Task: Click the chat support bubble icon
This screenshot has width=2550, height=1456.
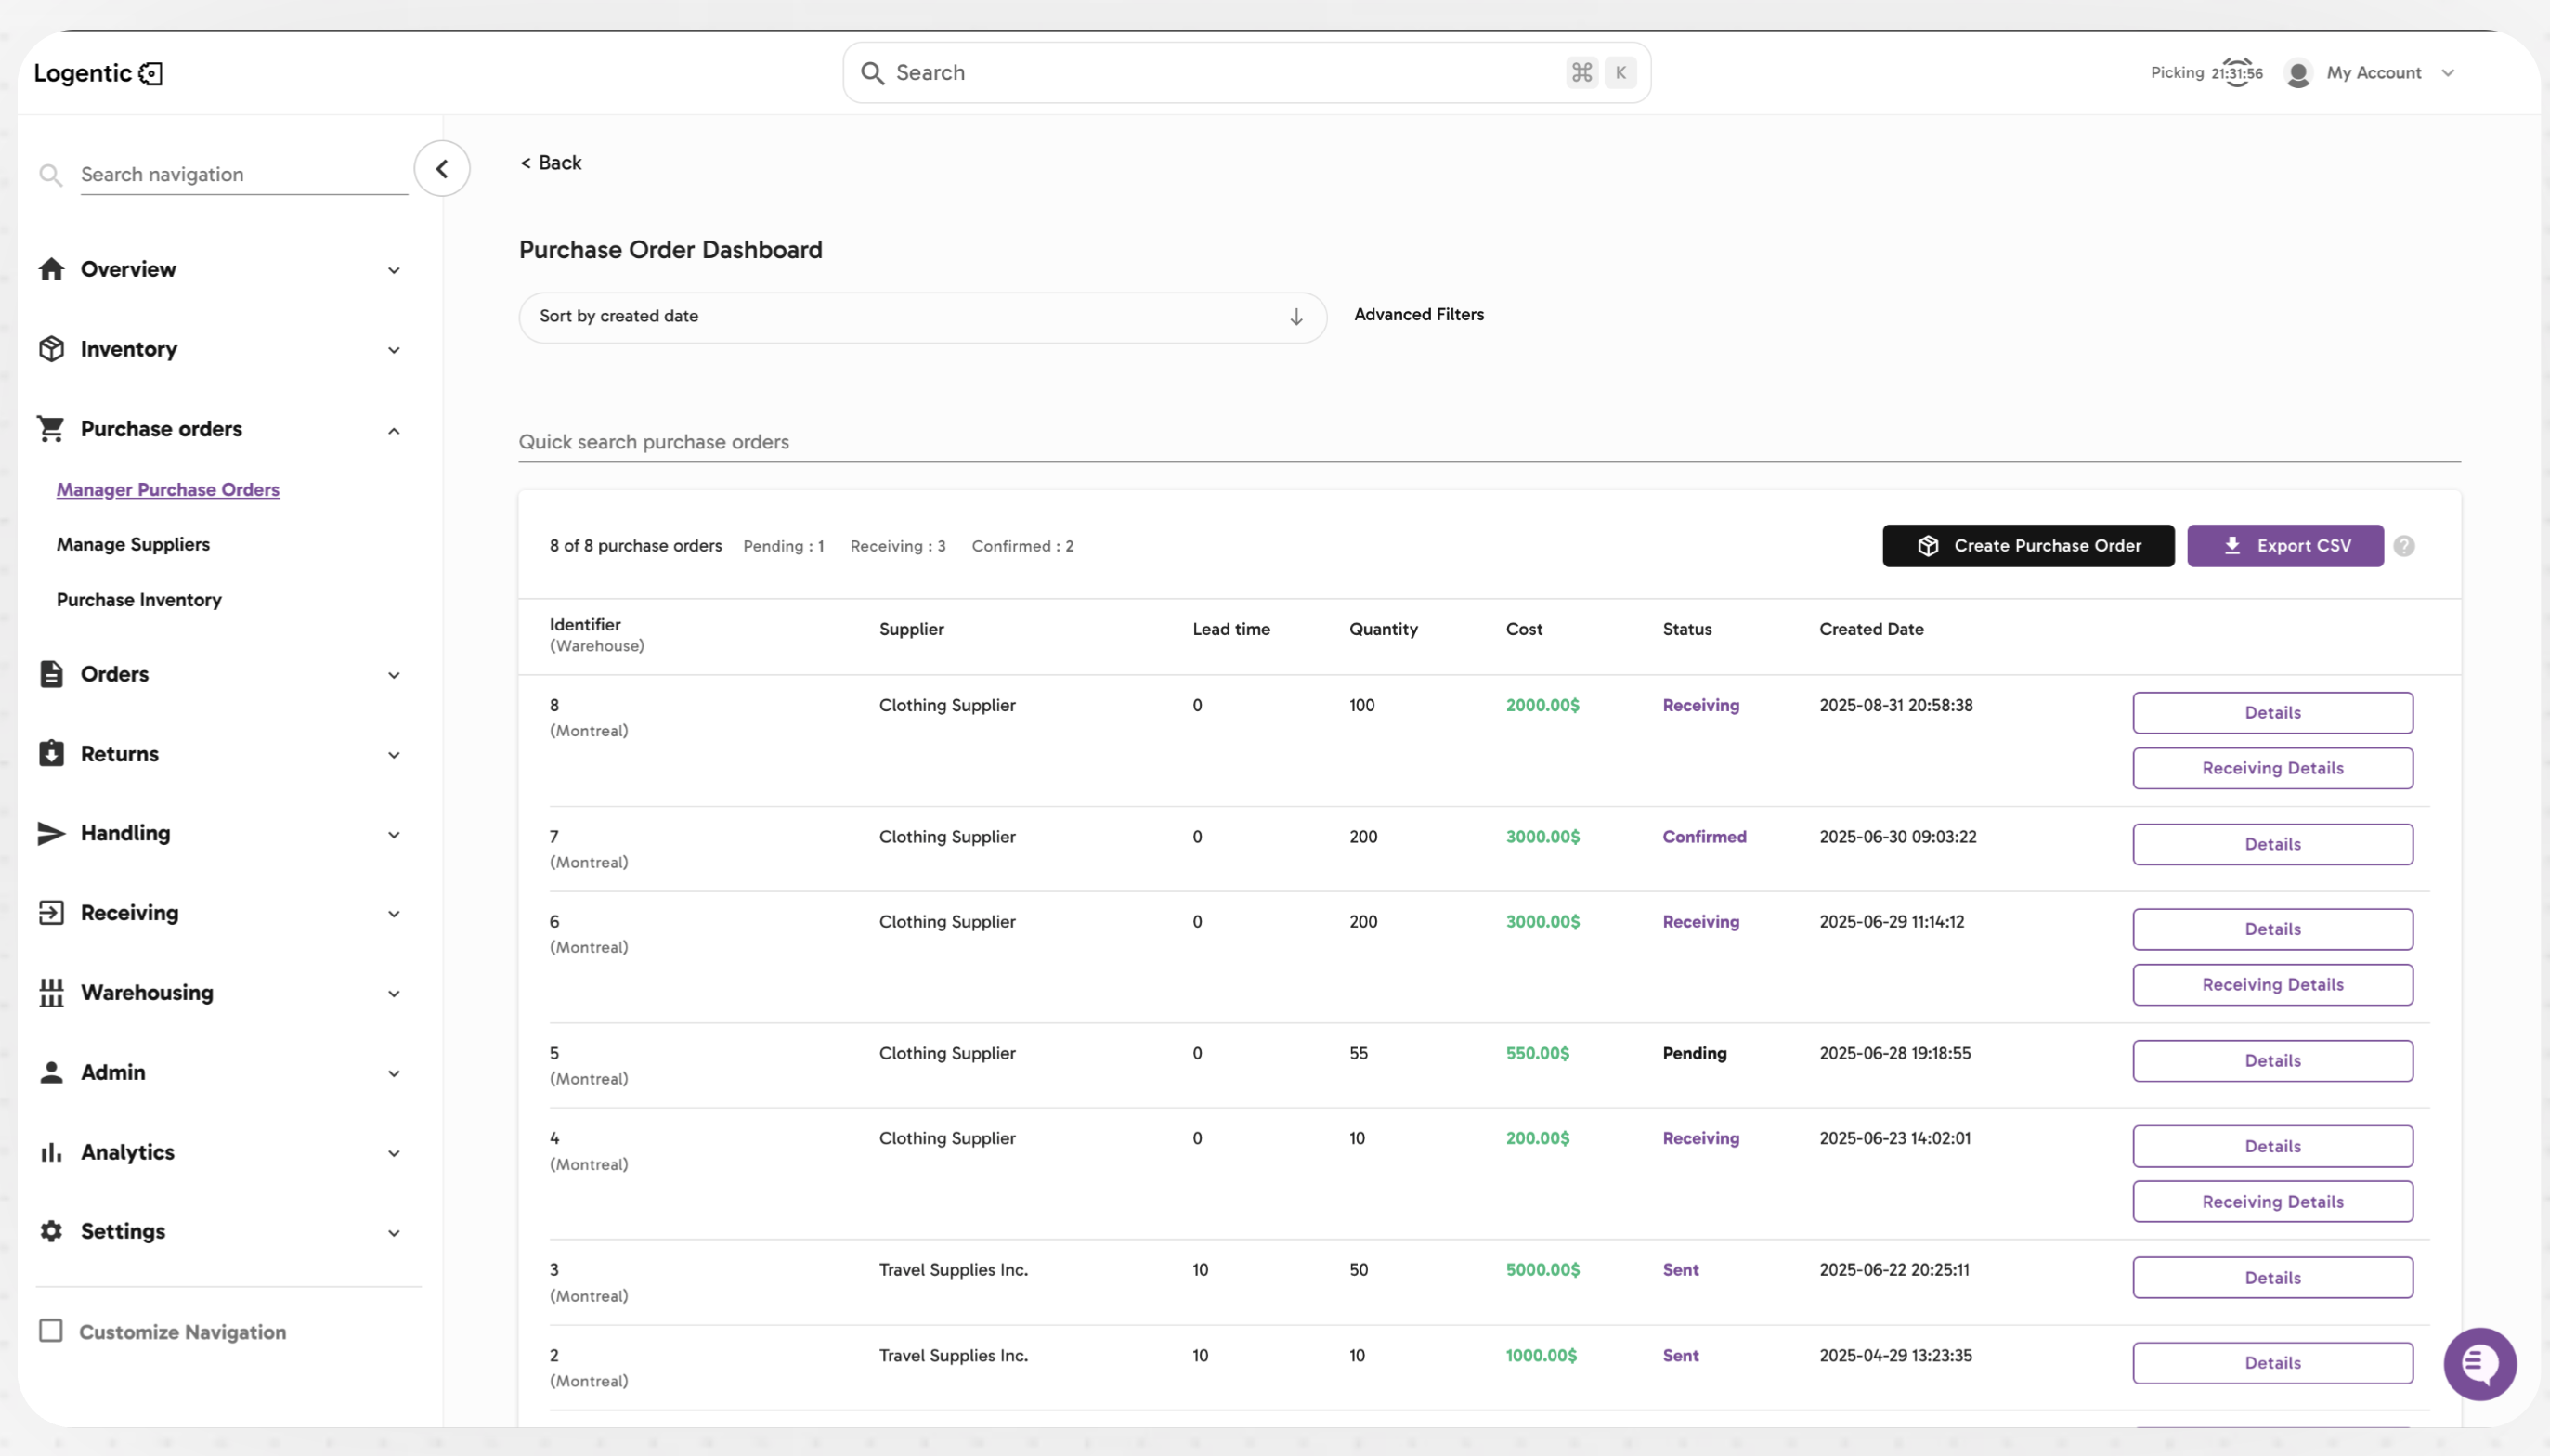Action: [x=2479, y=1363]
